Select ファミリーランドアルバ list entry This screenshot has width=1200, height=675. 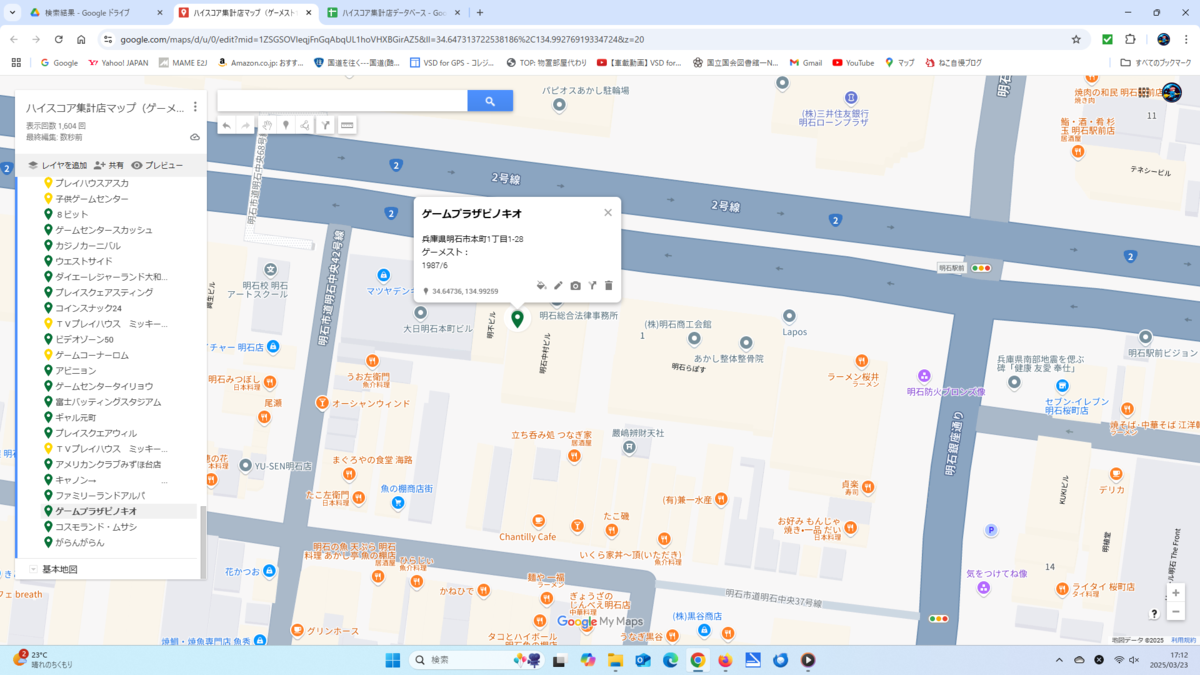tap(100, 495)
